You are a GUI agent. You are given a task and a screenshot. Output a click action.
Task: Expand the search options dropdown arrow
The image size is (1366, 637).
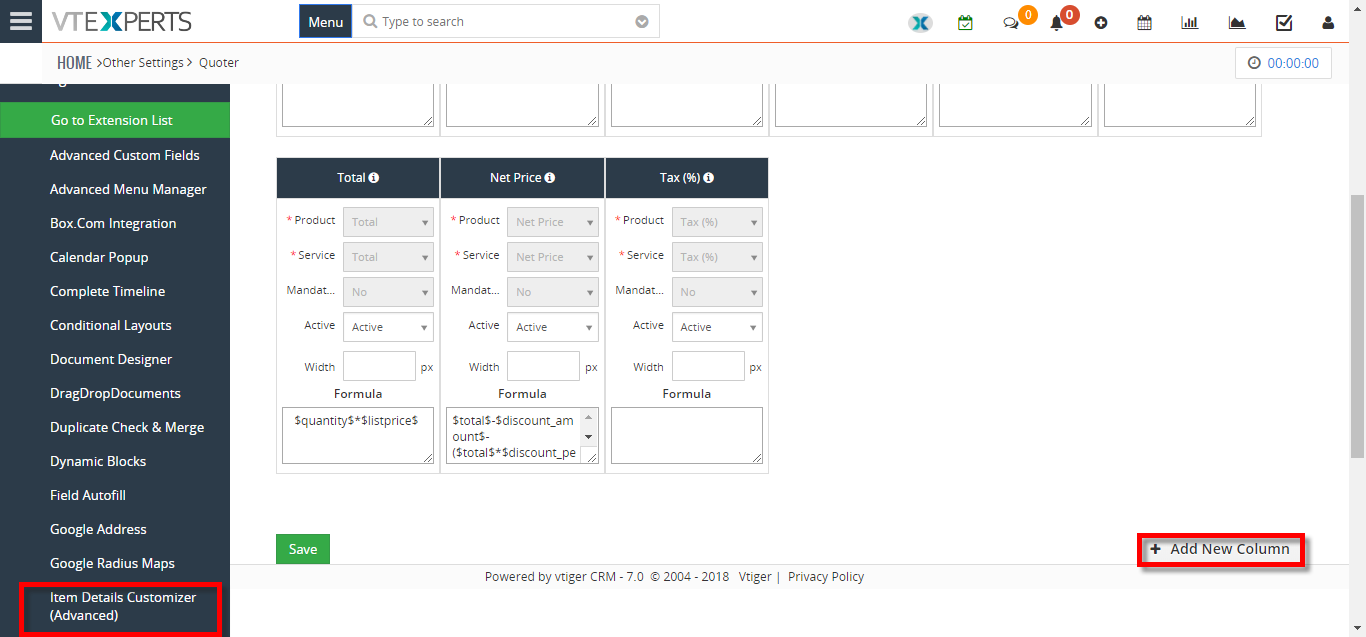(x=642, y=22)
